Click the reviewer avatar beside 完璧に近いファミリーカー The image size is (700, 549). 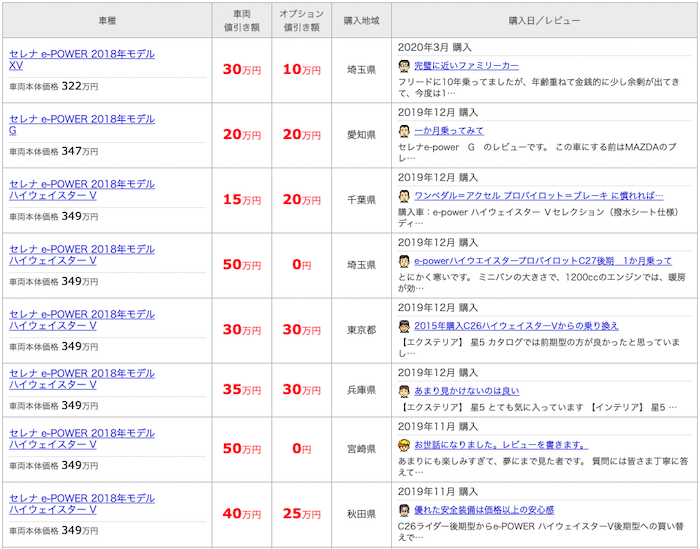[404, 66]
